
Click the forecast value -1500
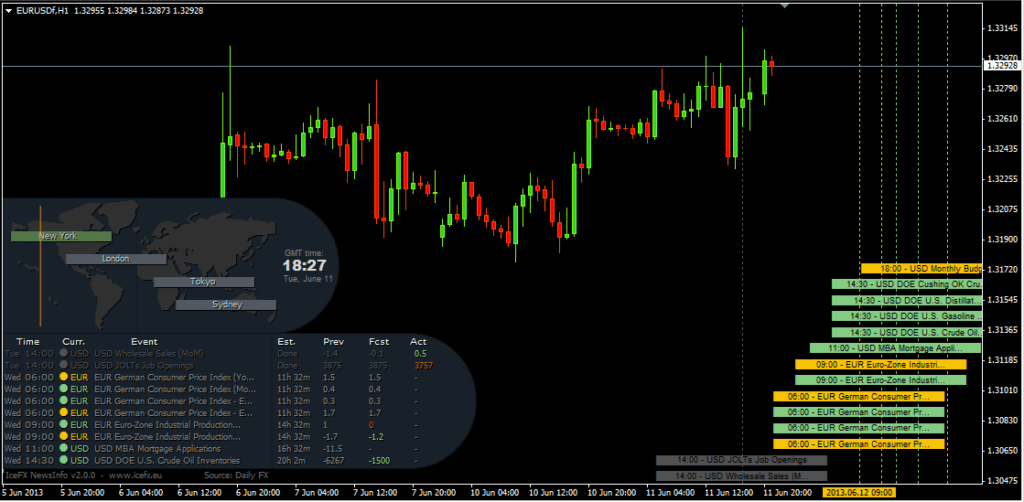tap(379, 461)
